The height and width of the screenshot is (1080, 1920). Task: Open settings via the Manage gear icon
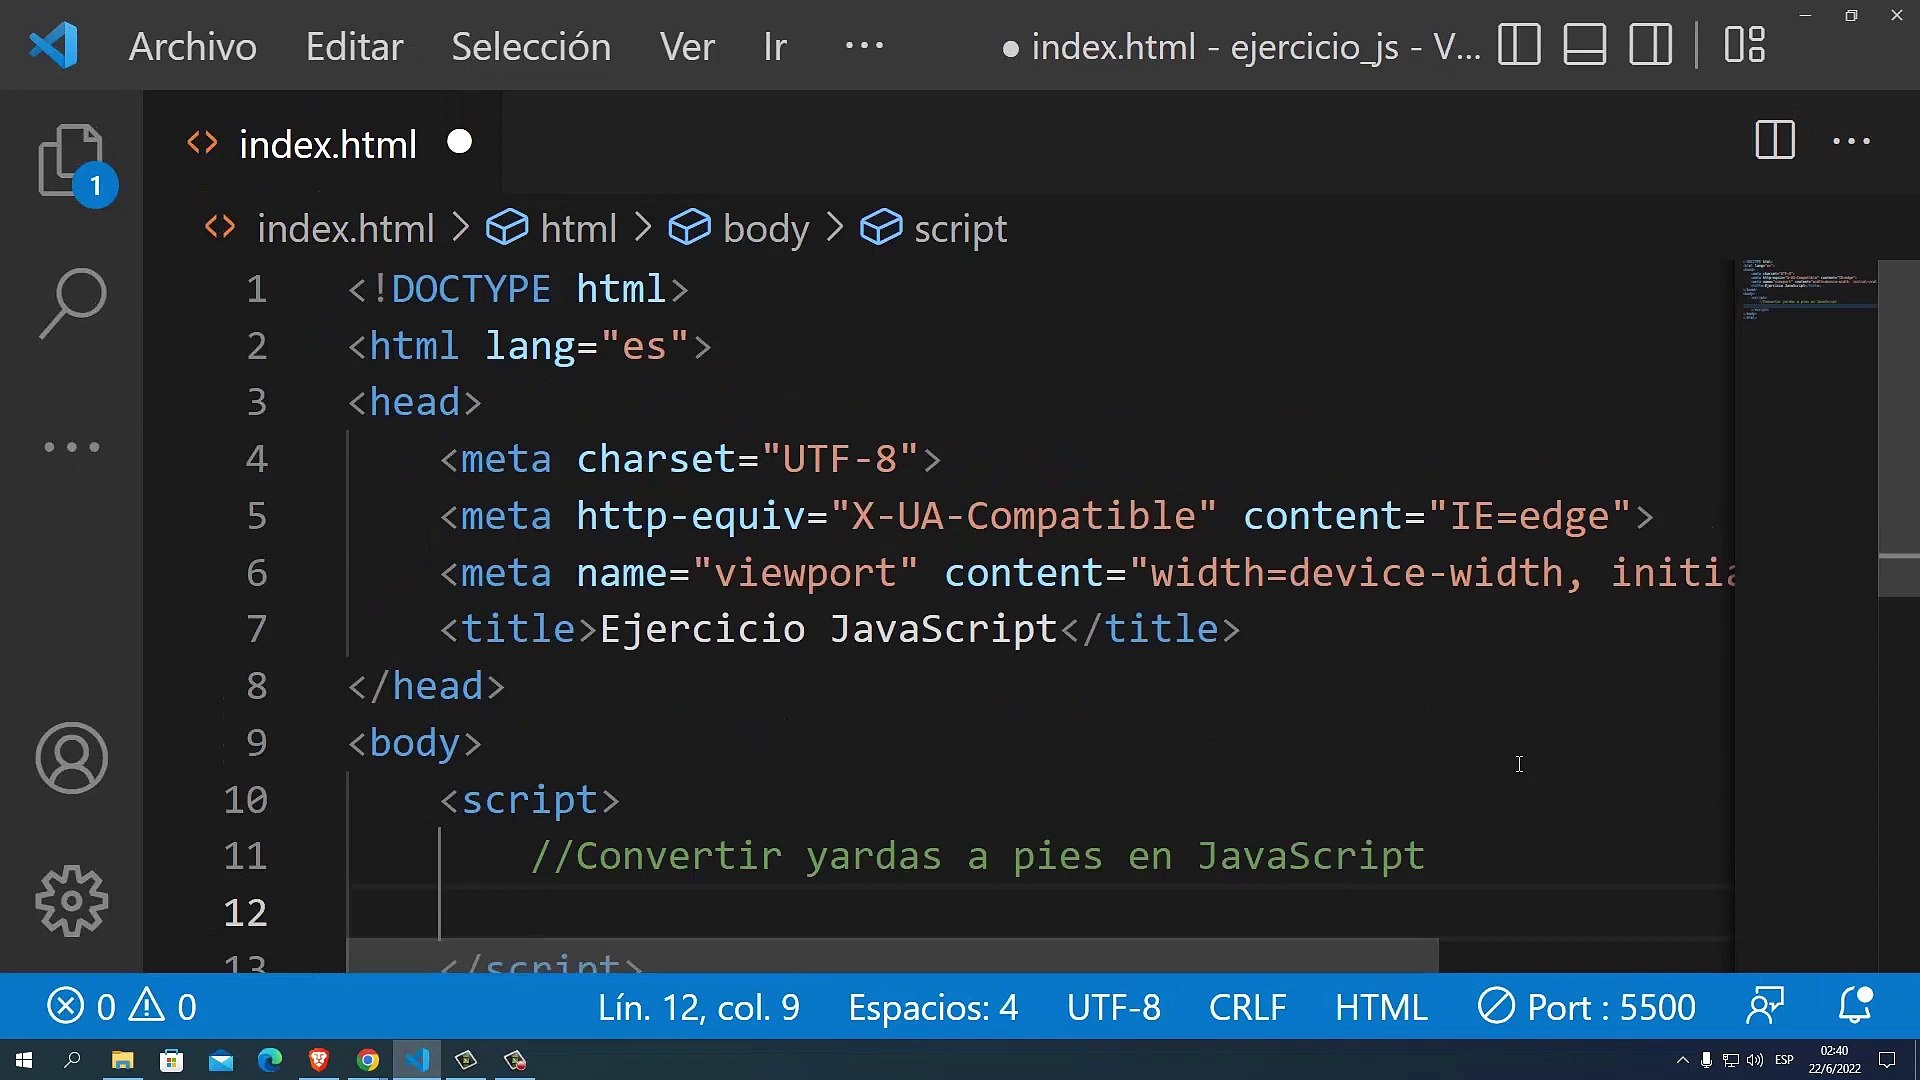(x=71, y=900)
